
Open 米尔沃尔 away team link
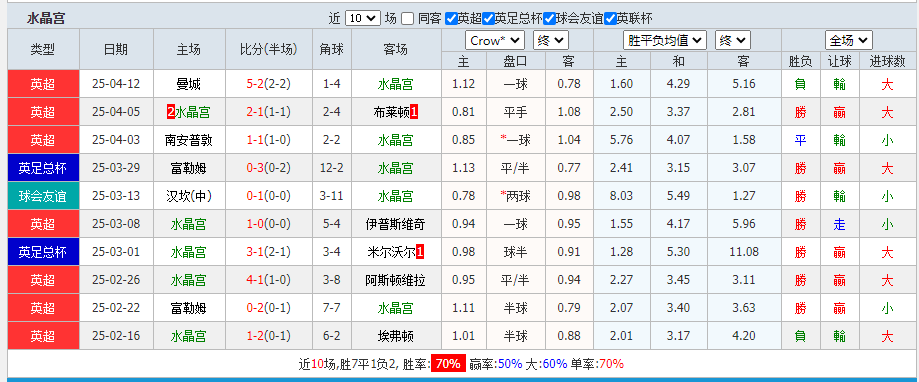pos(391,252)
